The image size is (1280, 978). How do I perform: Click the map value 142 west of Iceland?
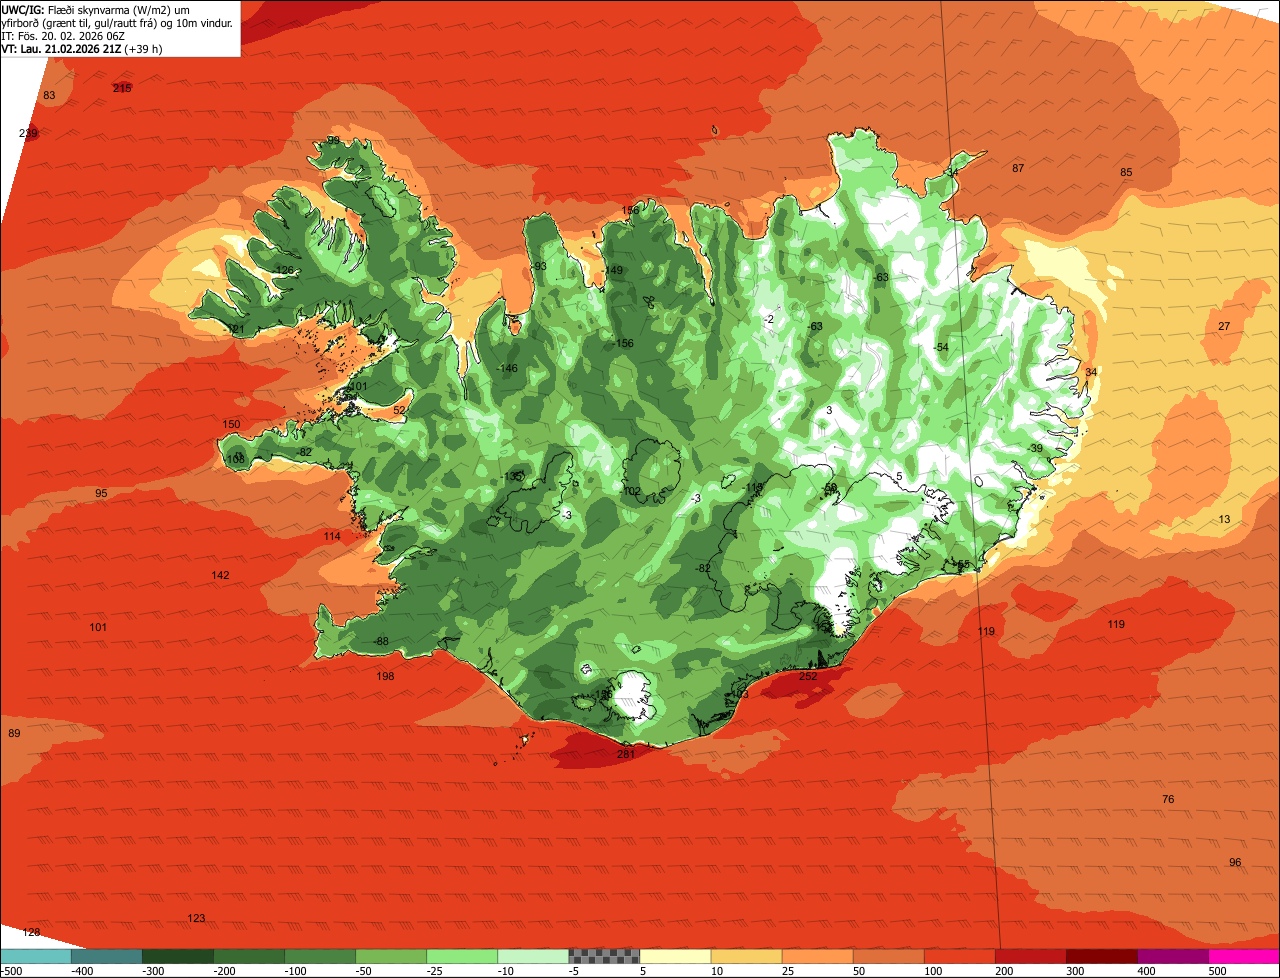click(220, 576)
